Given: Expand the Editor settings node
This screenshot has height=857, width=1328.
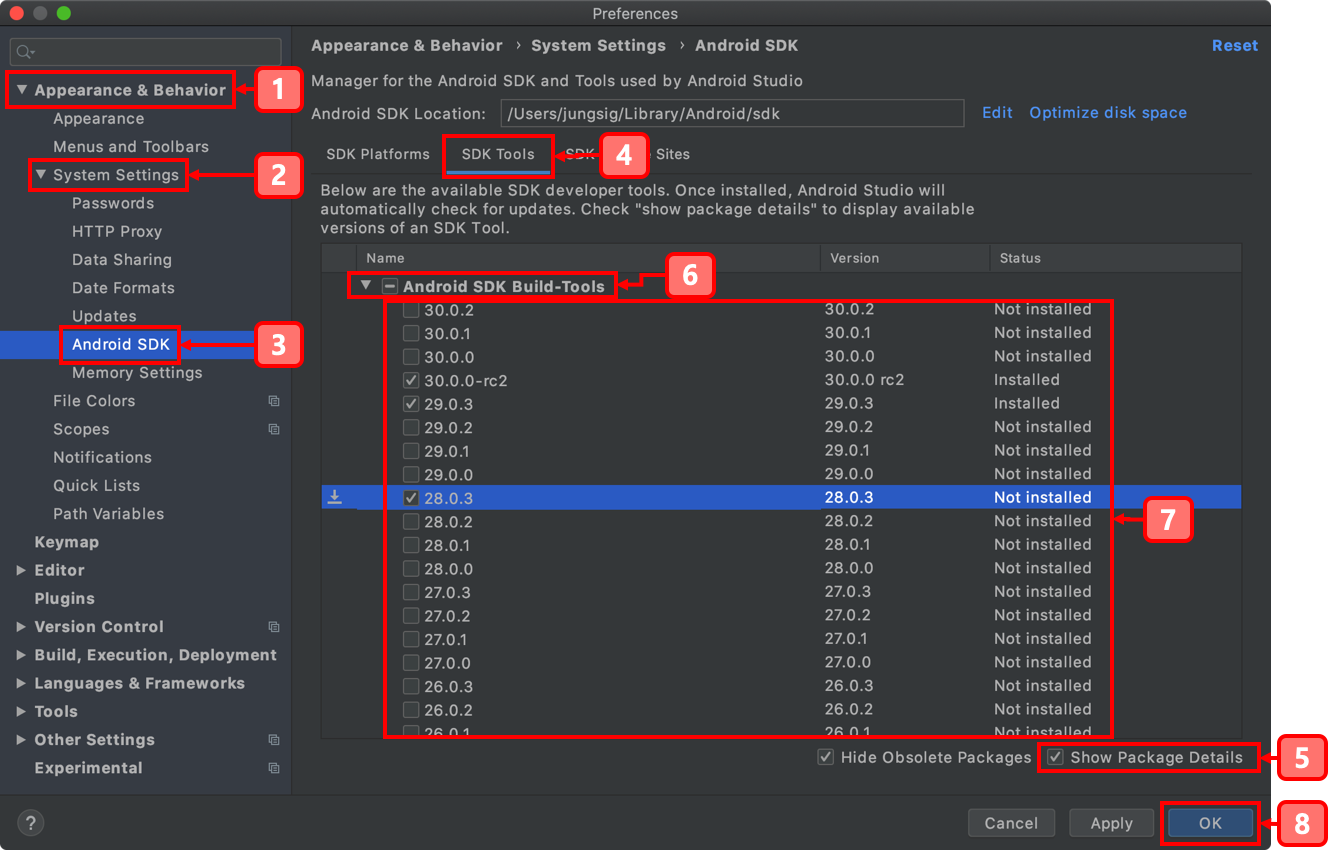Looking at the screenshot, I should point(21,570).
